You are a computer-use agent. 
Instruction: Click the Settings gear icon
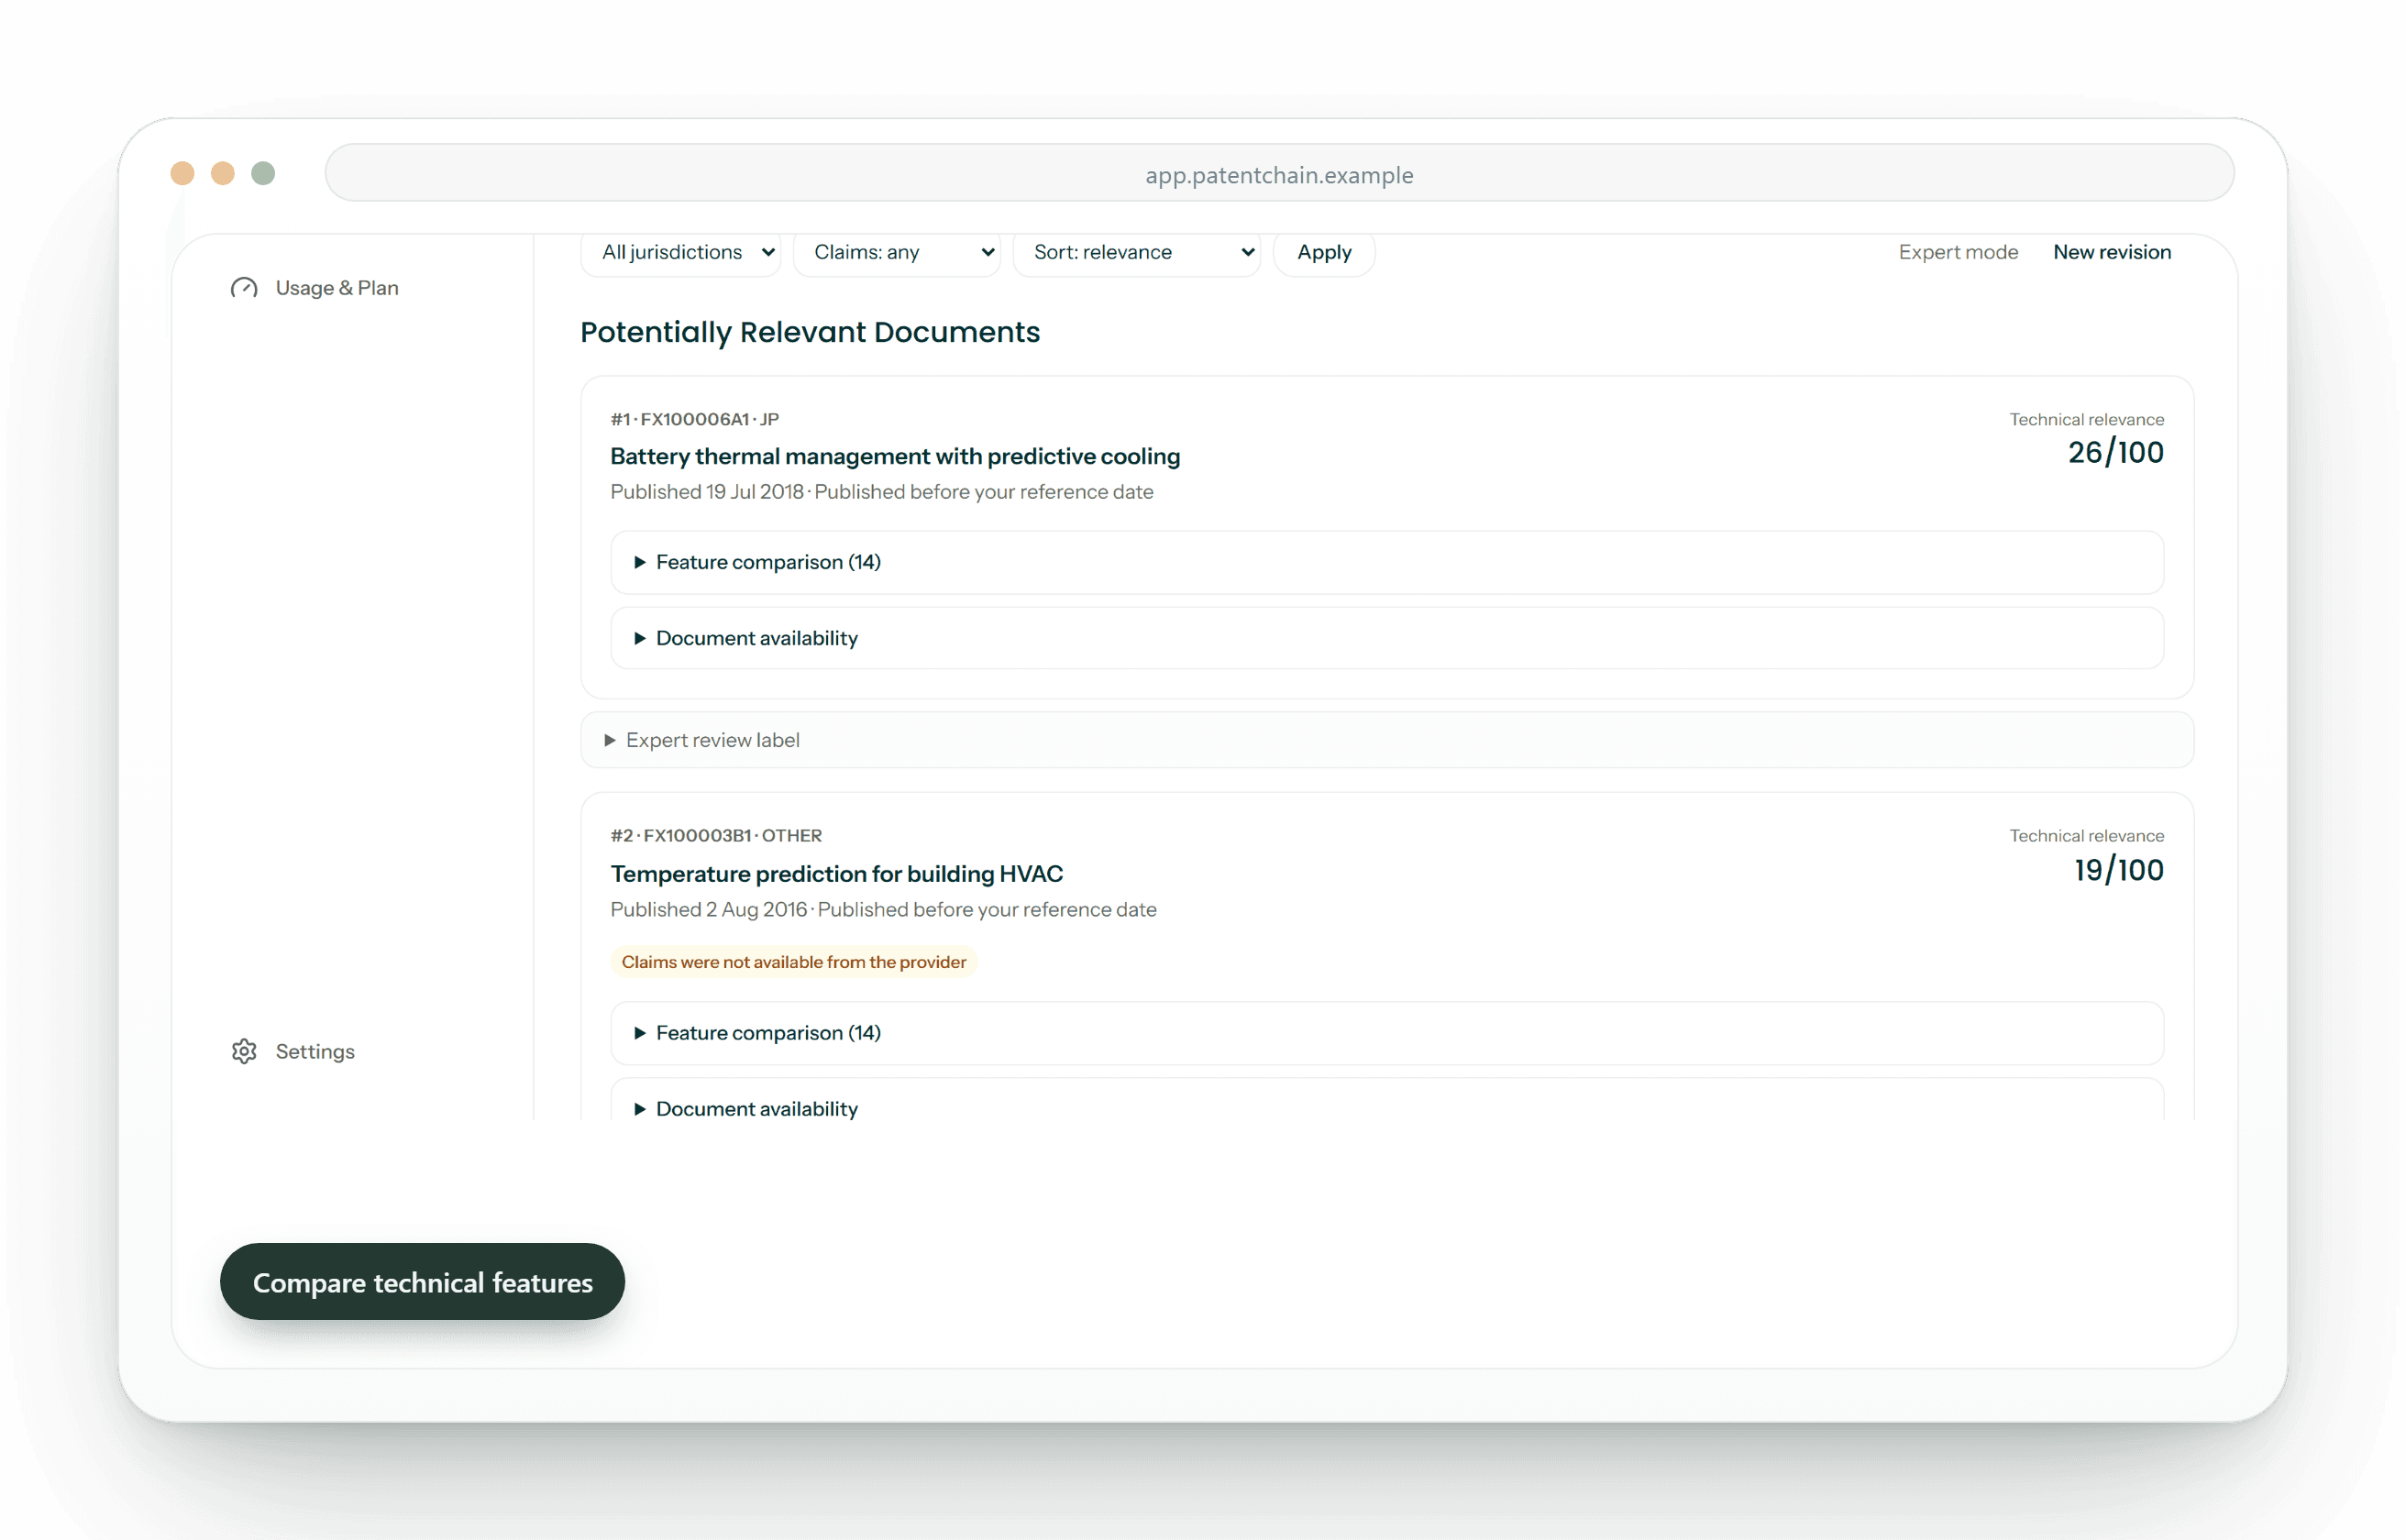244,1051
